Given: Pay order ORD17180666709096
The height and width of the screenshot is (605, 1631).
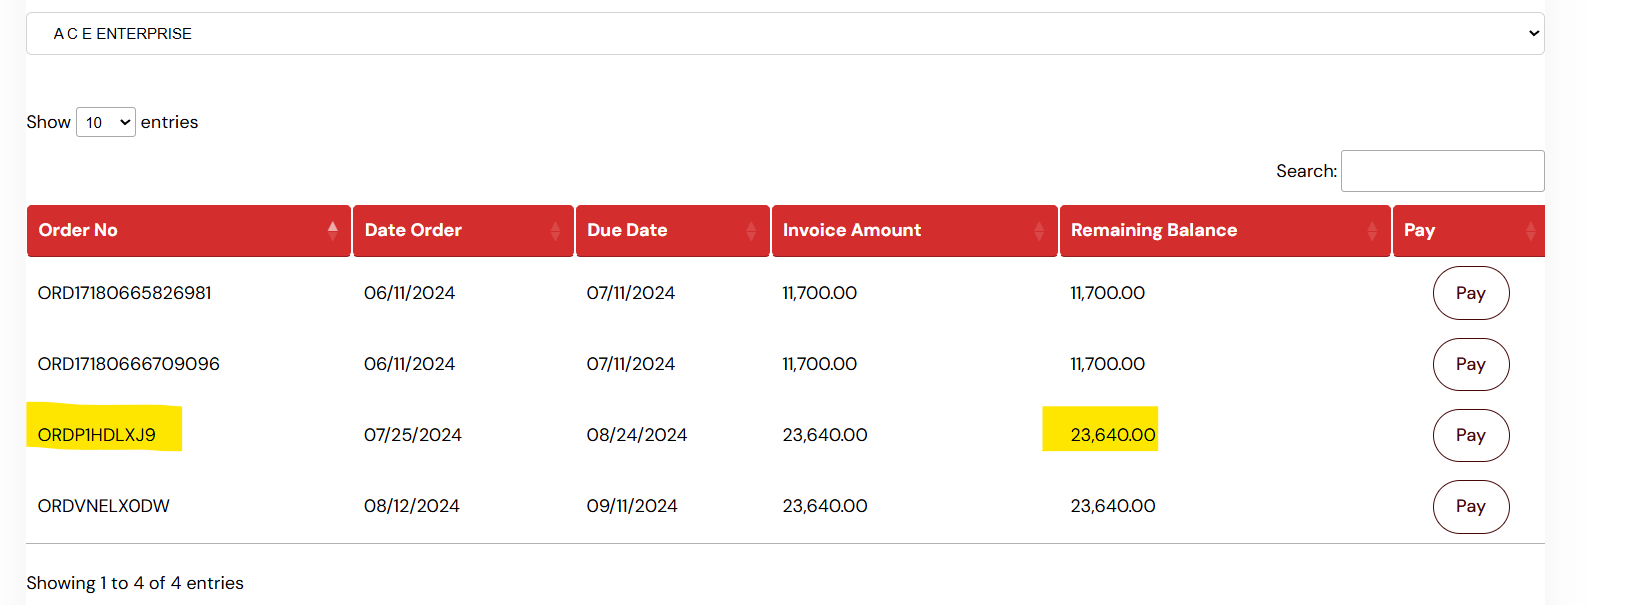Looking at the screenshot, I should pos(1470,364).
